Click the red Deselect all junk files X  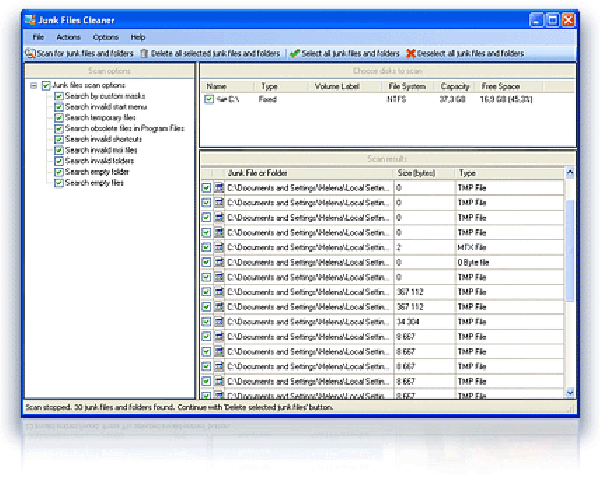coord(411,53)
